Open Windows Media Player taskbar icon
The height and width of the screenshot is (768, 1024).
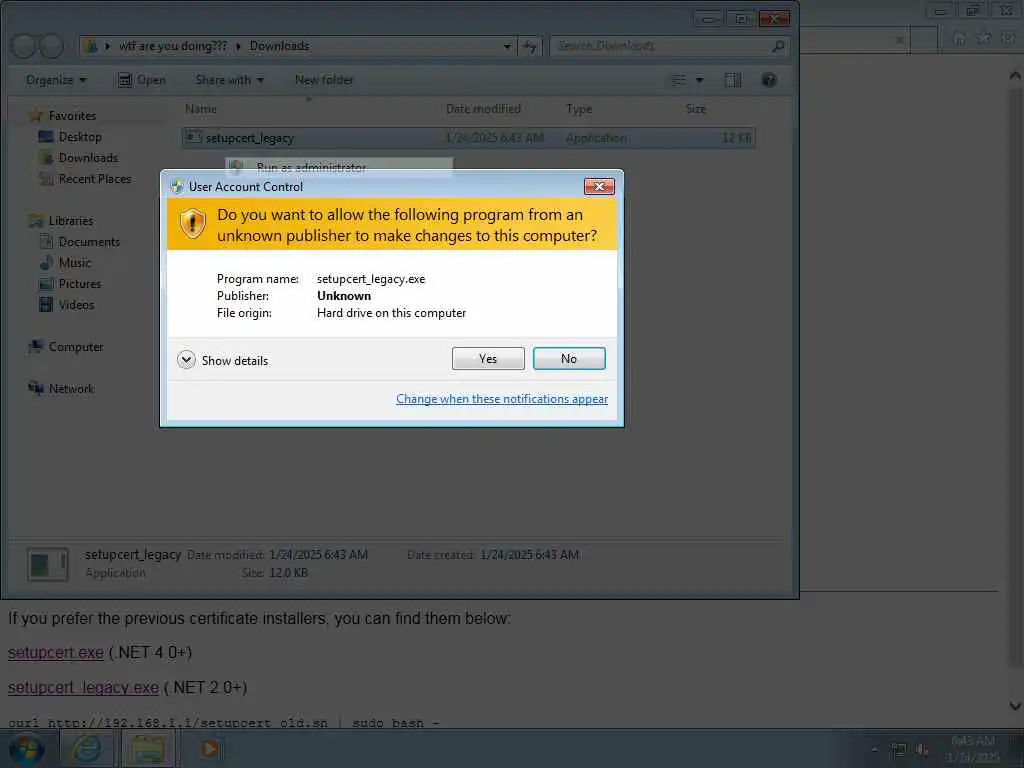(x=210, y=749)
